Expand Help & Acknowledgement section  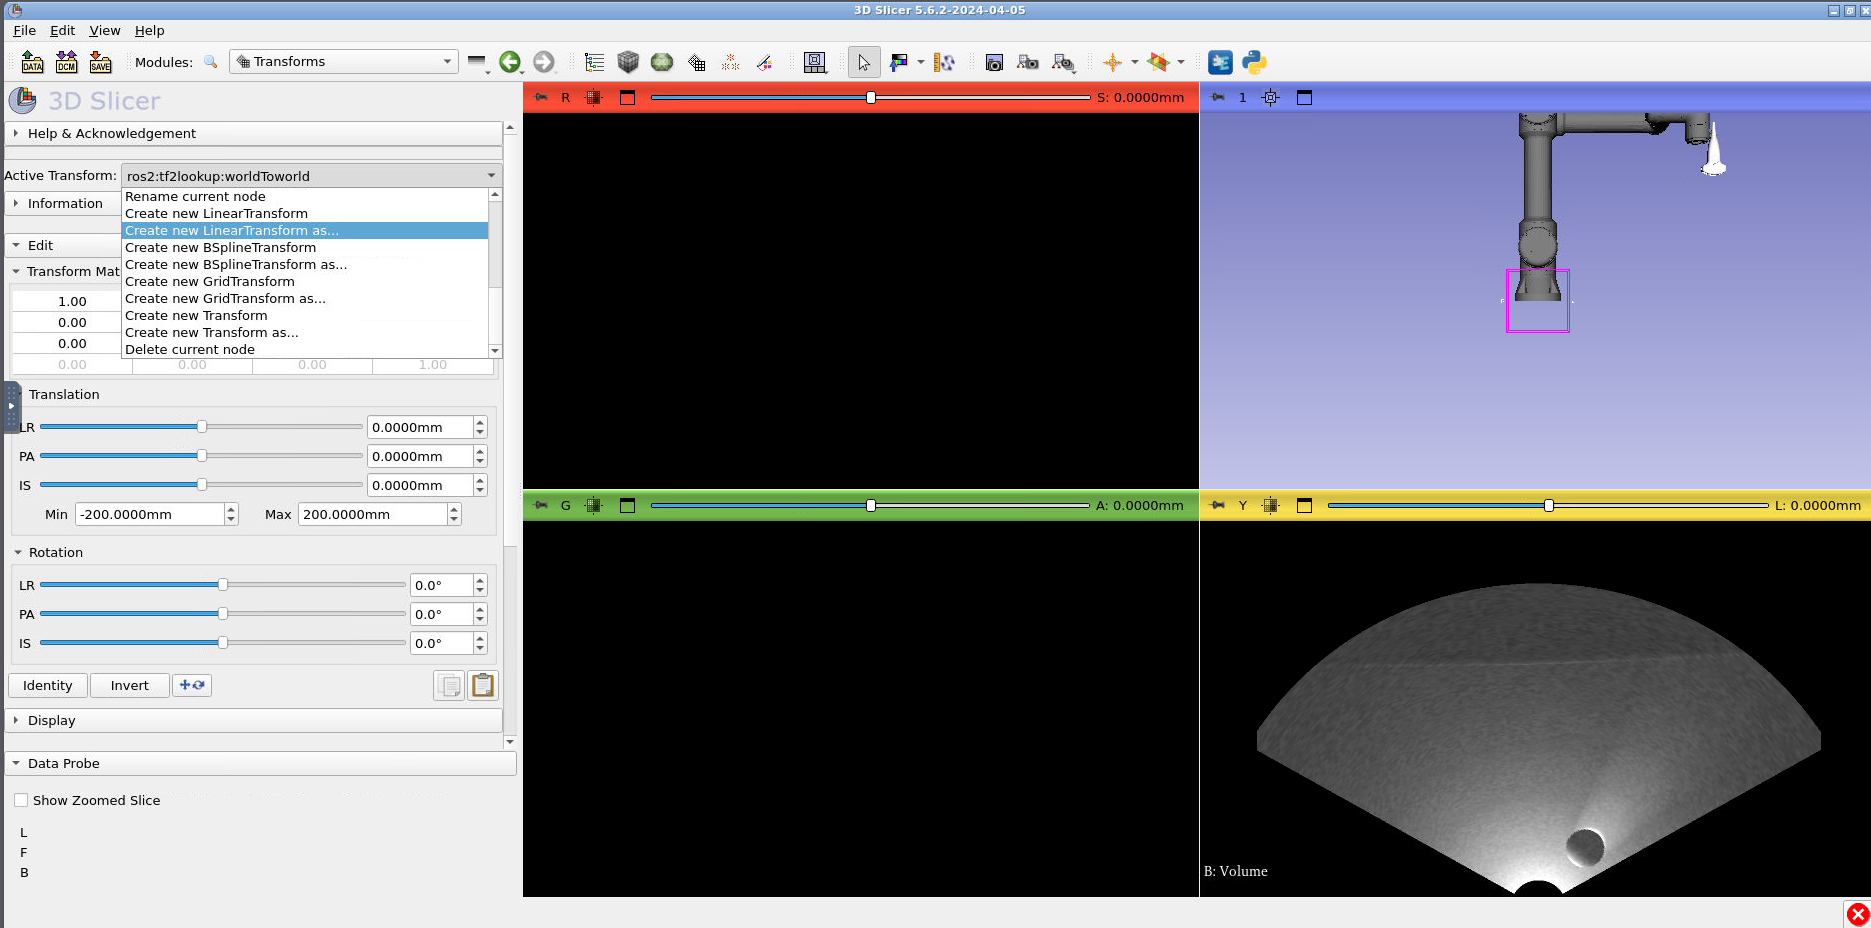click(x=253, y=133)
